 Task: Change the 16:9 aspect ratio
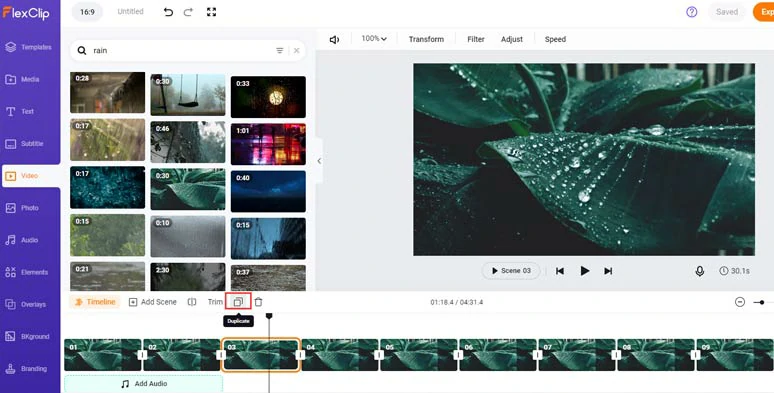pos(87,12)
